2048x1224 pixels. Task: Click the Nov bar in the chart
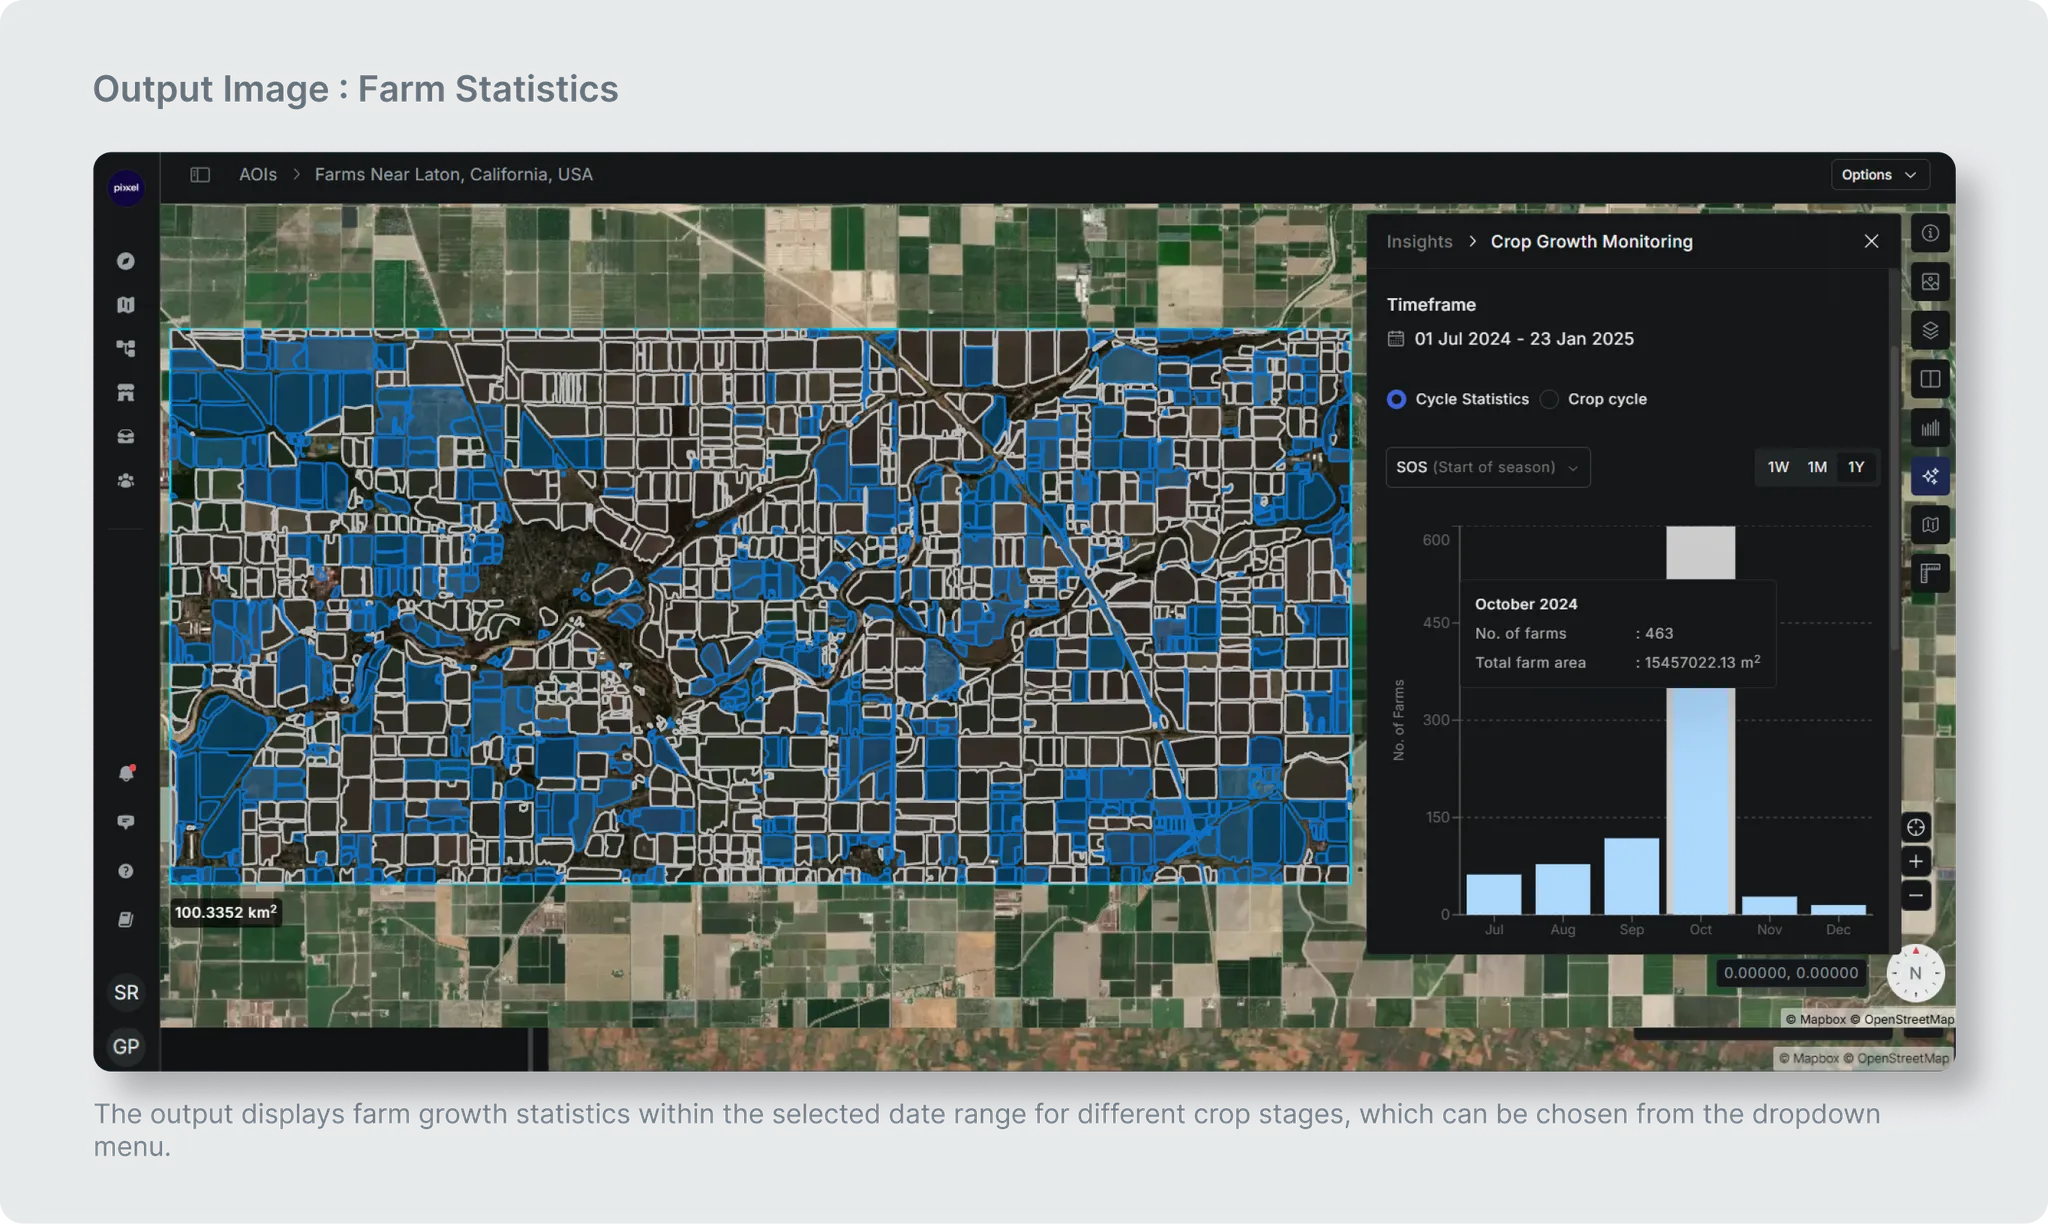(1770, 905)
